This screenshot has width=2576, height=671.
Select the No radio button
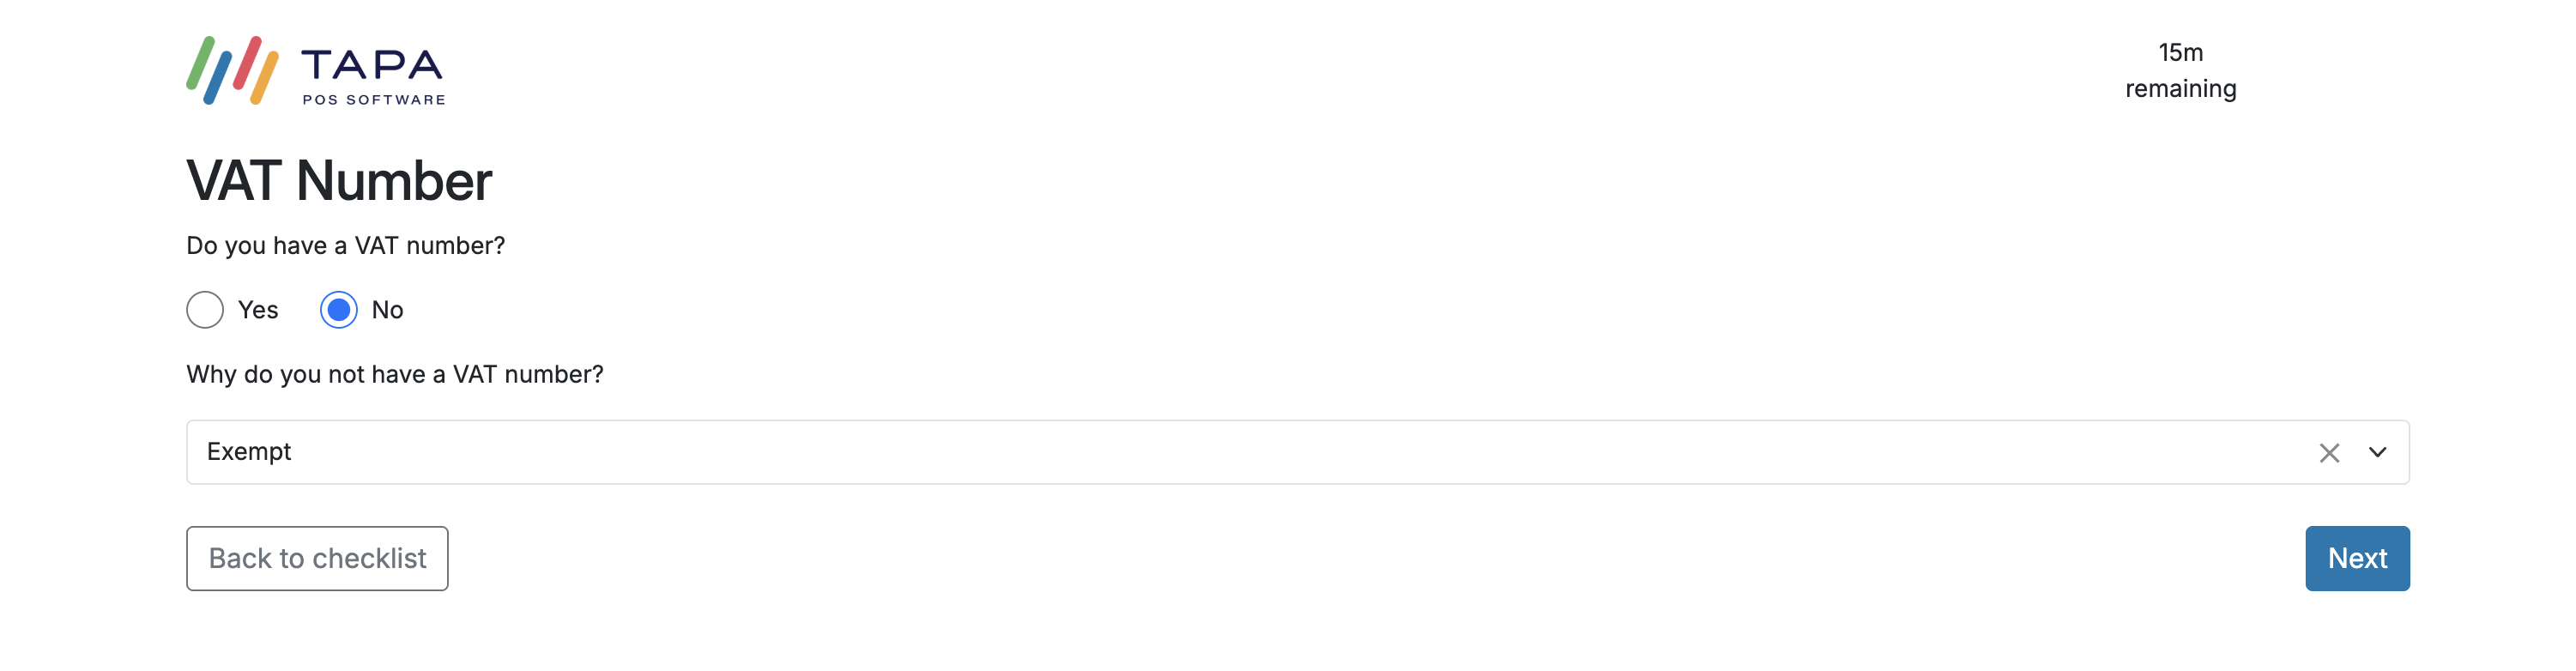point(339,310)
